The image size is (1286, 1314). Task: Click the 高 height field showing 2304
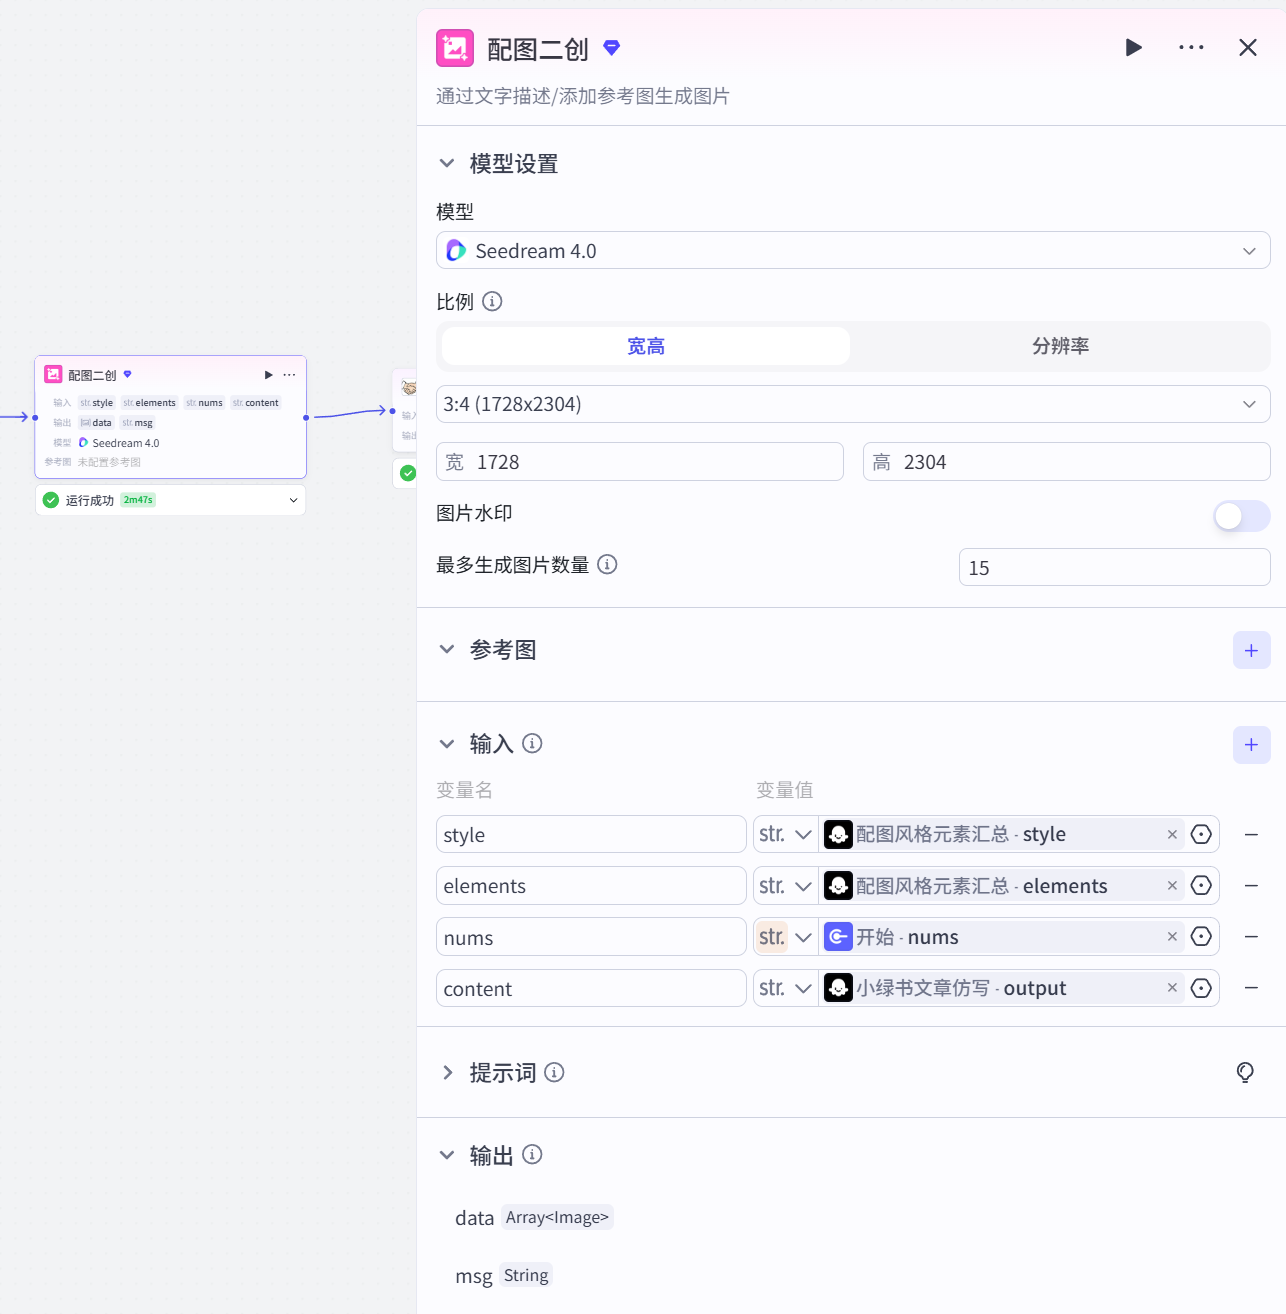(x=1067, y=462)
